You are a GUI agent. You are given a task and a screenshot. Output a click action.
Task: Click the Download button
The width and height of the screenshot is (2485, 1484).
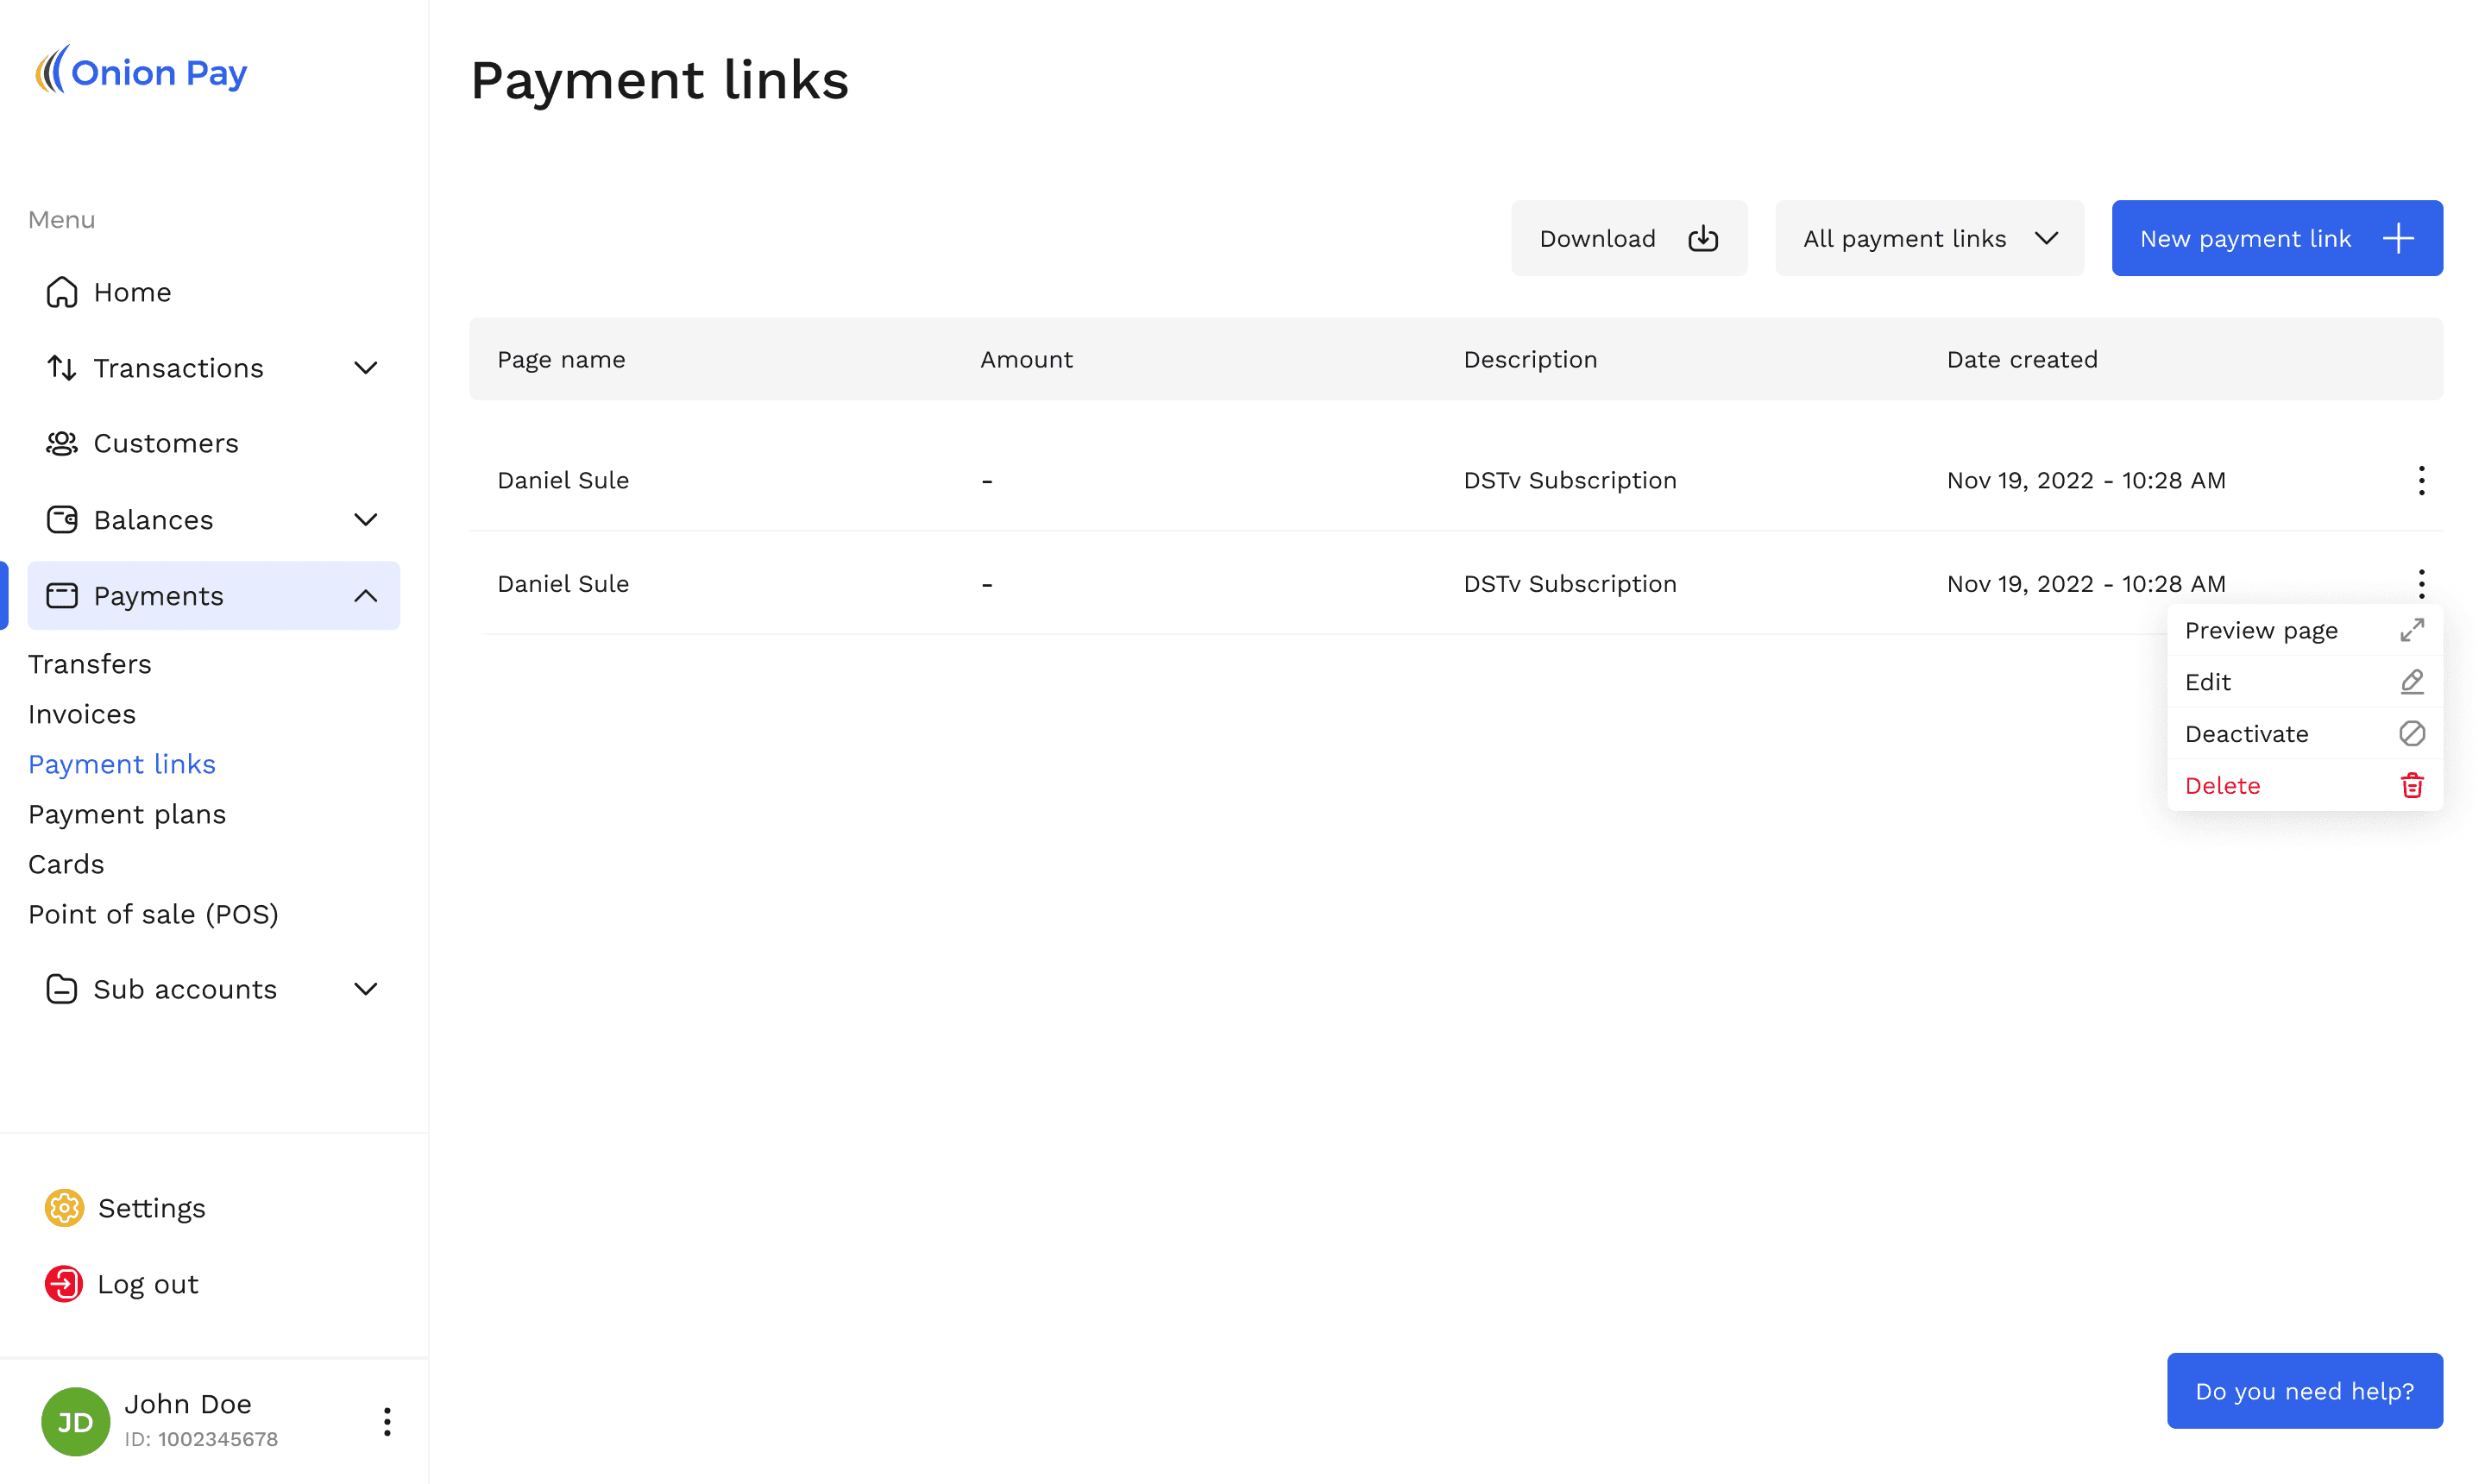coord(1629,238)
